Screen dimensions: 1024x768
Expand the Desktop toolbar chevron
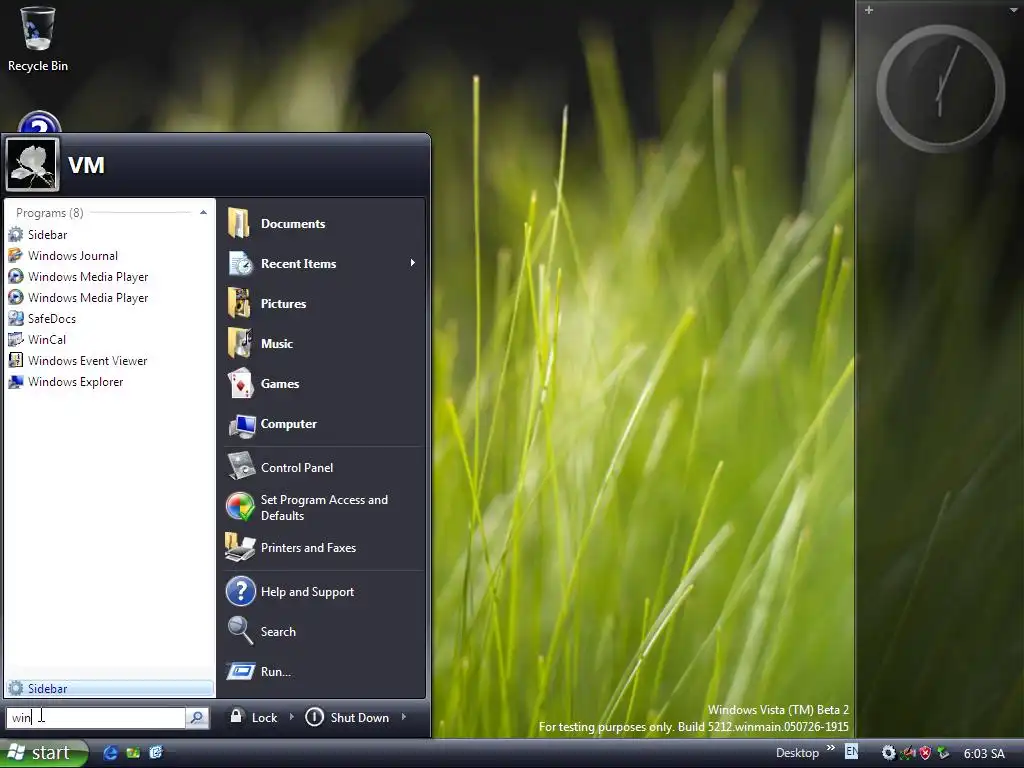tap(831, 748)
